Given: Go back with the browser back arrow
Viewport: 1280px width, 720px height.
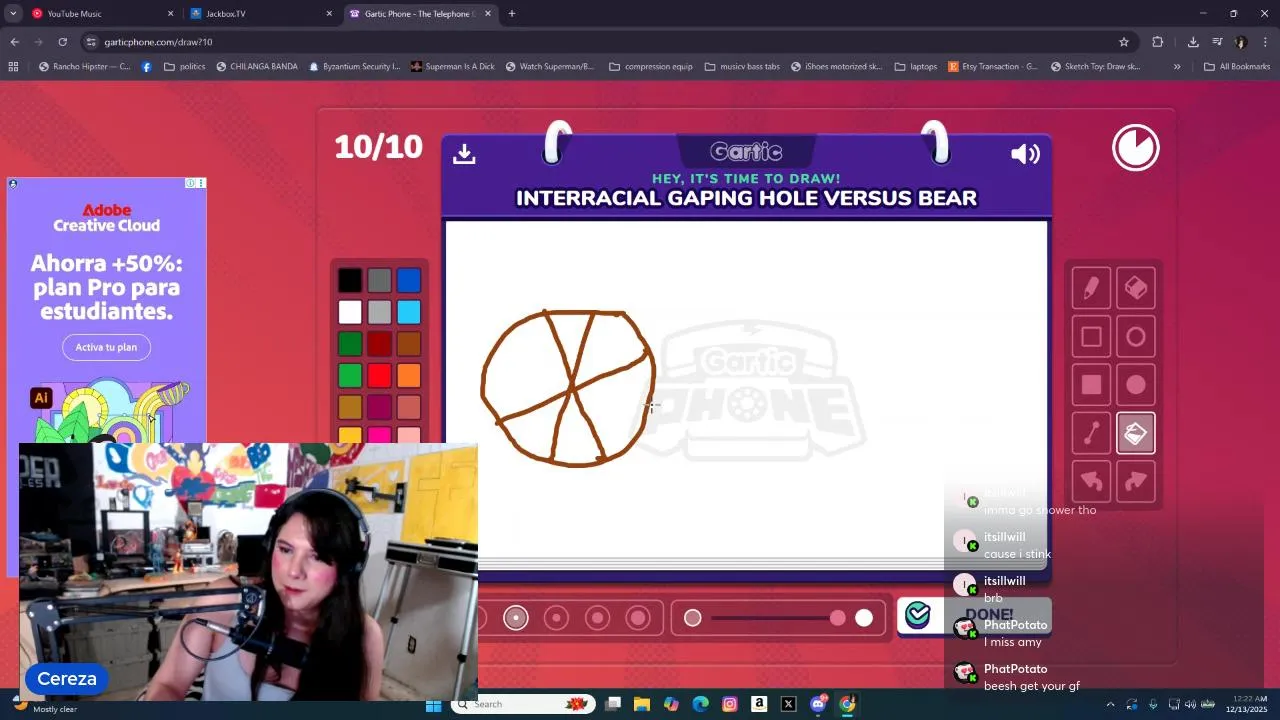Looking at the screenshot, I should pyautogui.click(x=14, y=42).
